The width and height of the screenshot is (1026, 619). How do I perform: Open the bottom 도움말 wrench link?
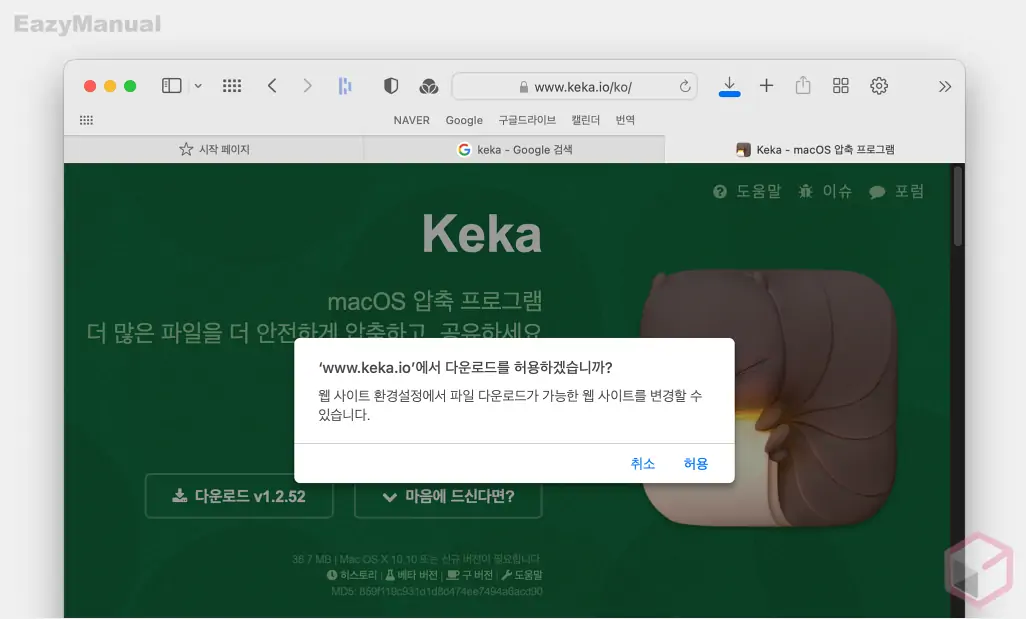coord(522,575)
